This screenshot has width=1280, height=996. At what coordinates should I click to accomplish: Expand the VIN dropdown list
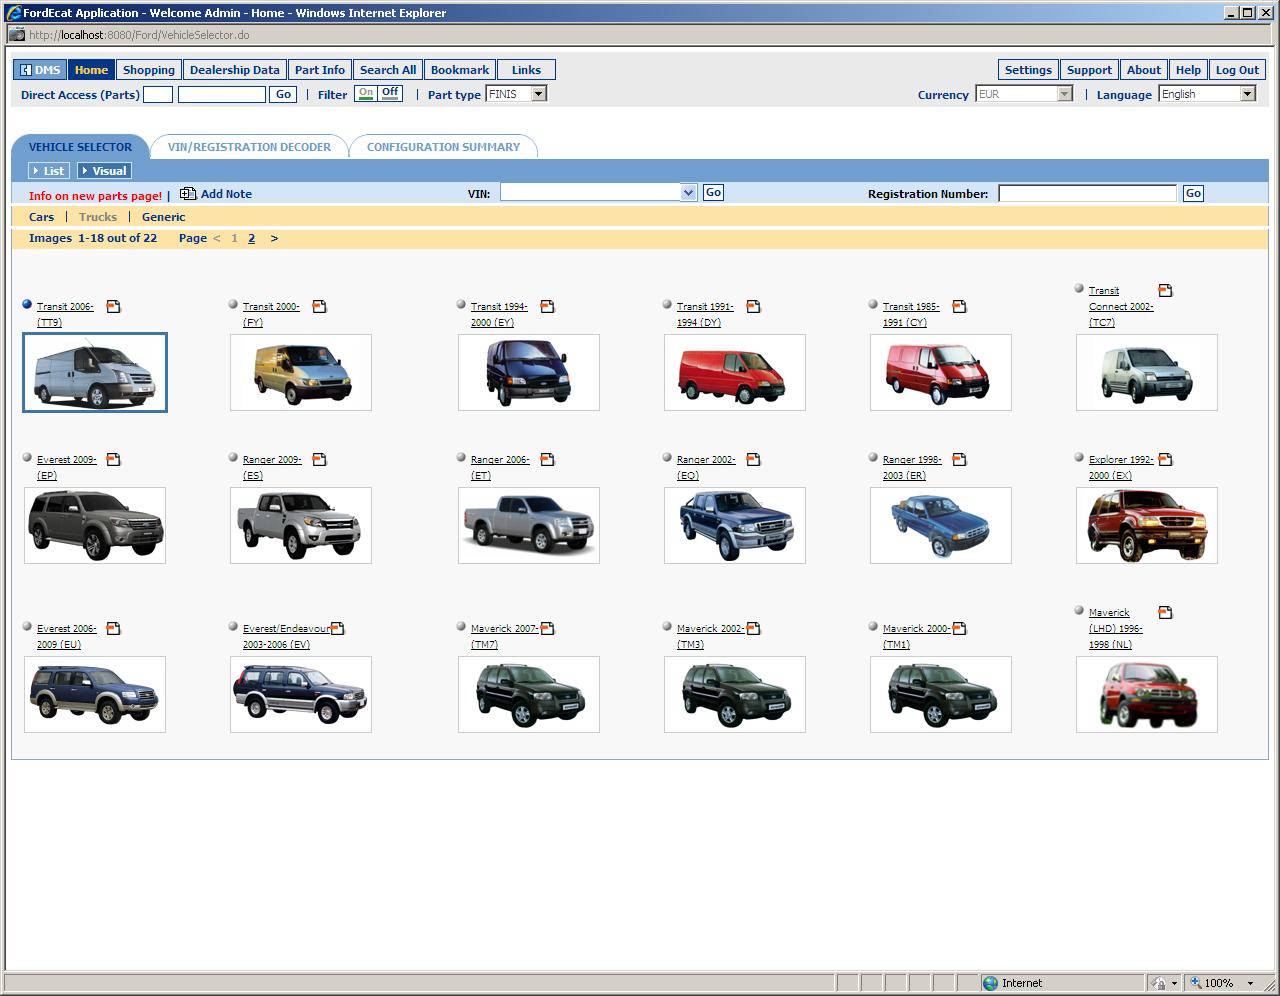click(x=688, y=192)
